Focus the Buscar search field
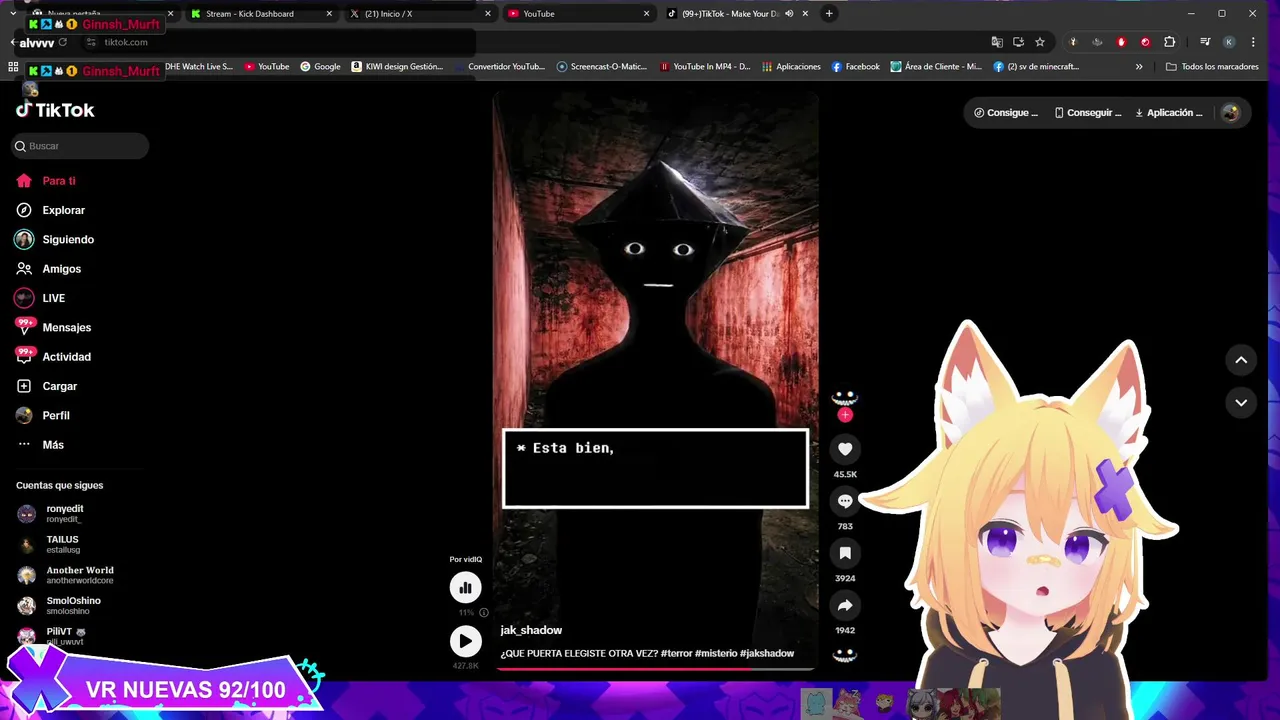The image size is (1280, 720). tap(80, 146)
